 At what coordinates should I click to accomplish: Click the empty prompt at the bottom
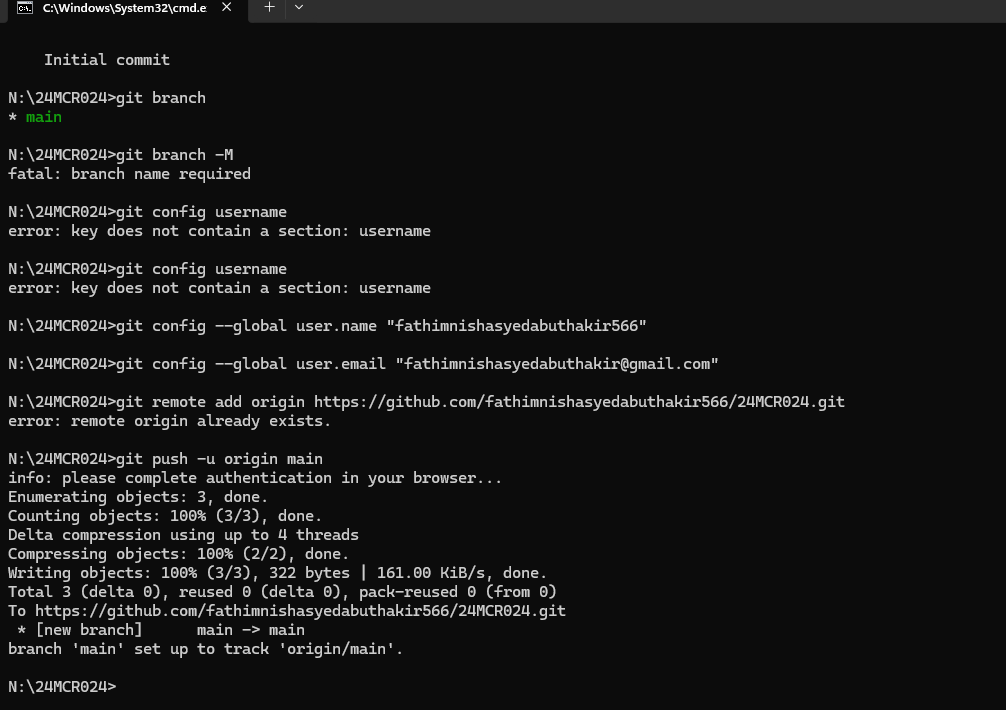point(62,686)
